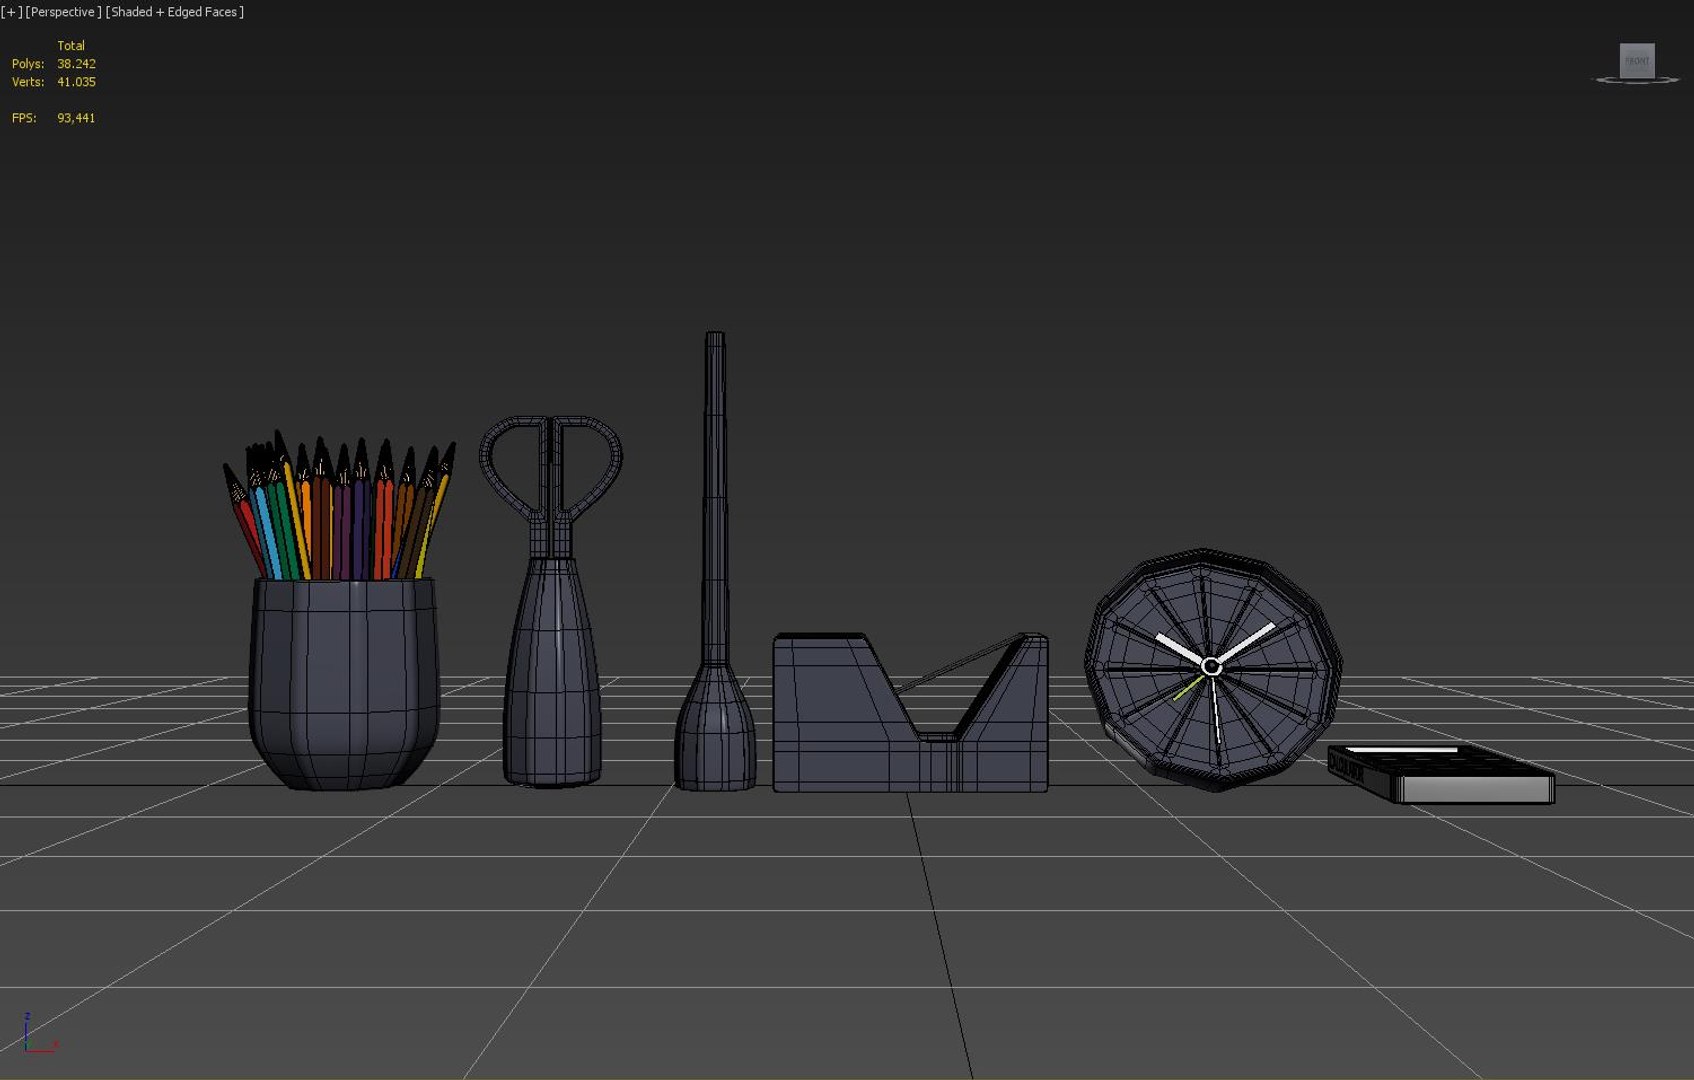
Task: Open the [Shaded + Edged Faces] shading menu
Action: point(175,12)
